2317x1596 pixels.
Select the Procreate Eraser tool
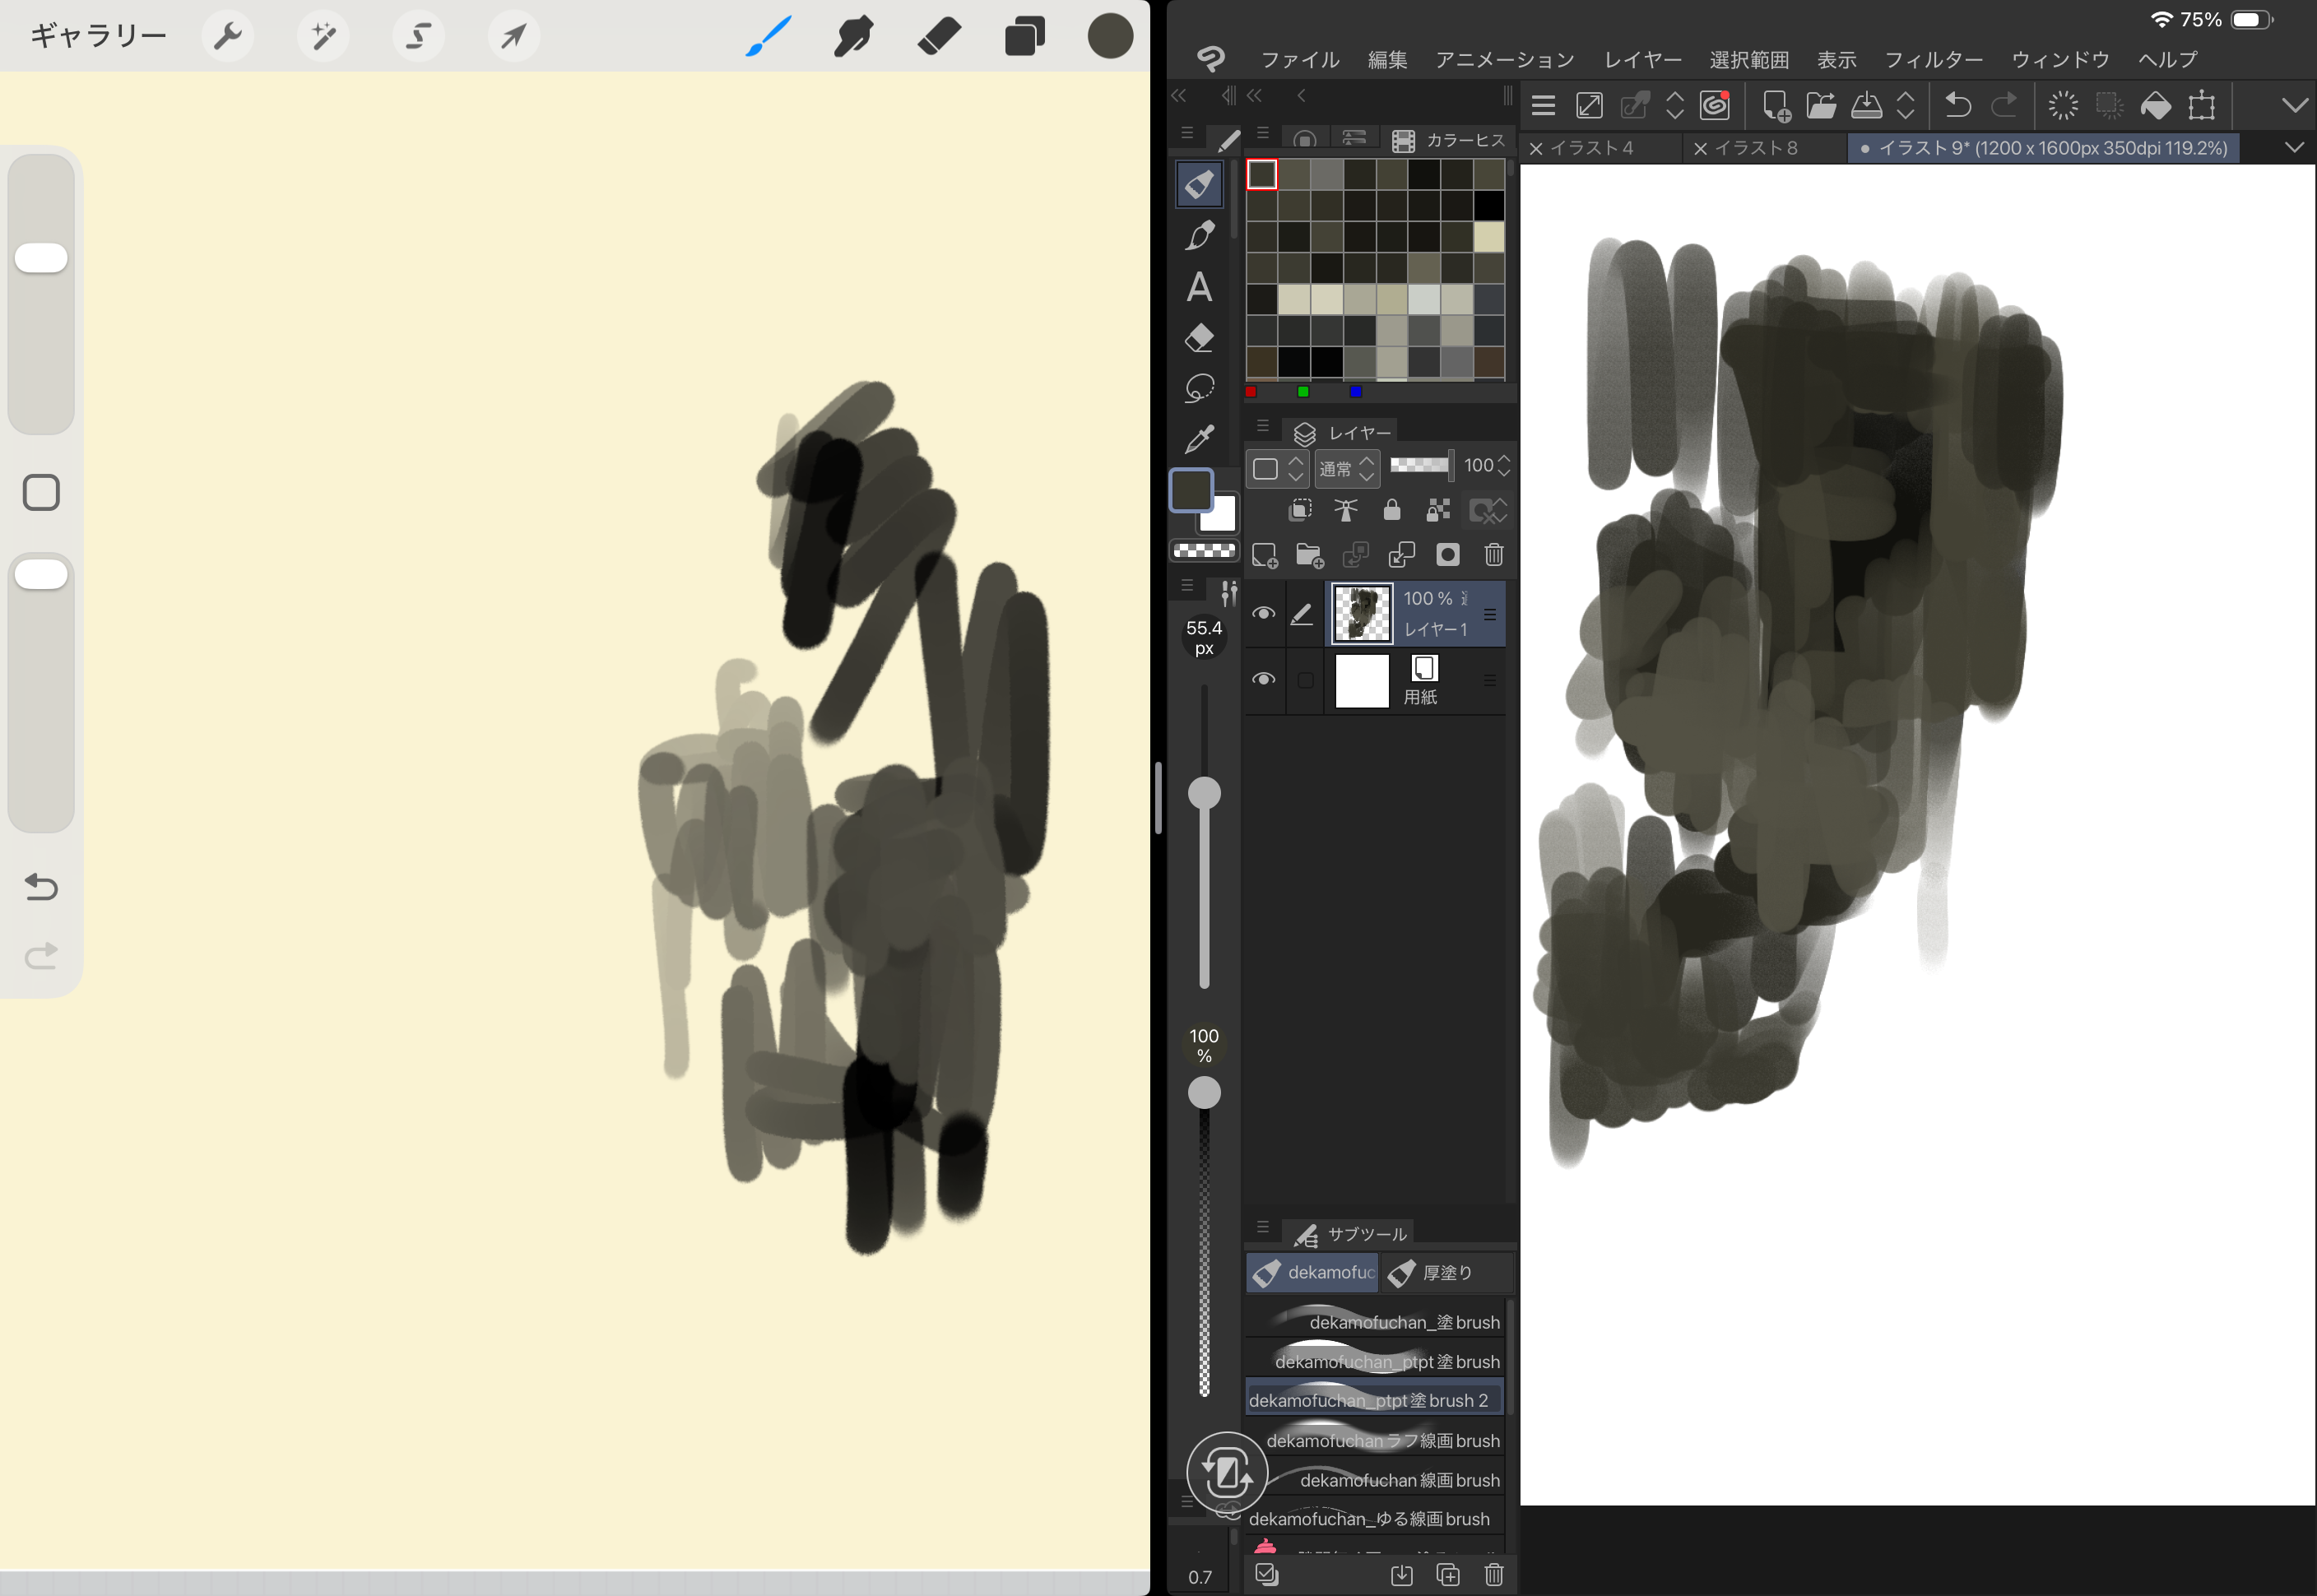[938, 37]
